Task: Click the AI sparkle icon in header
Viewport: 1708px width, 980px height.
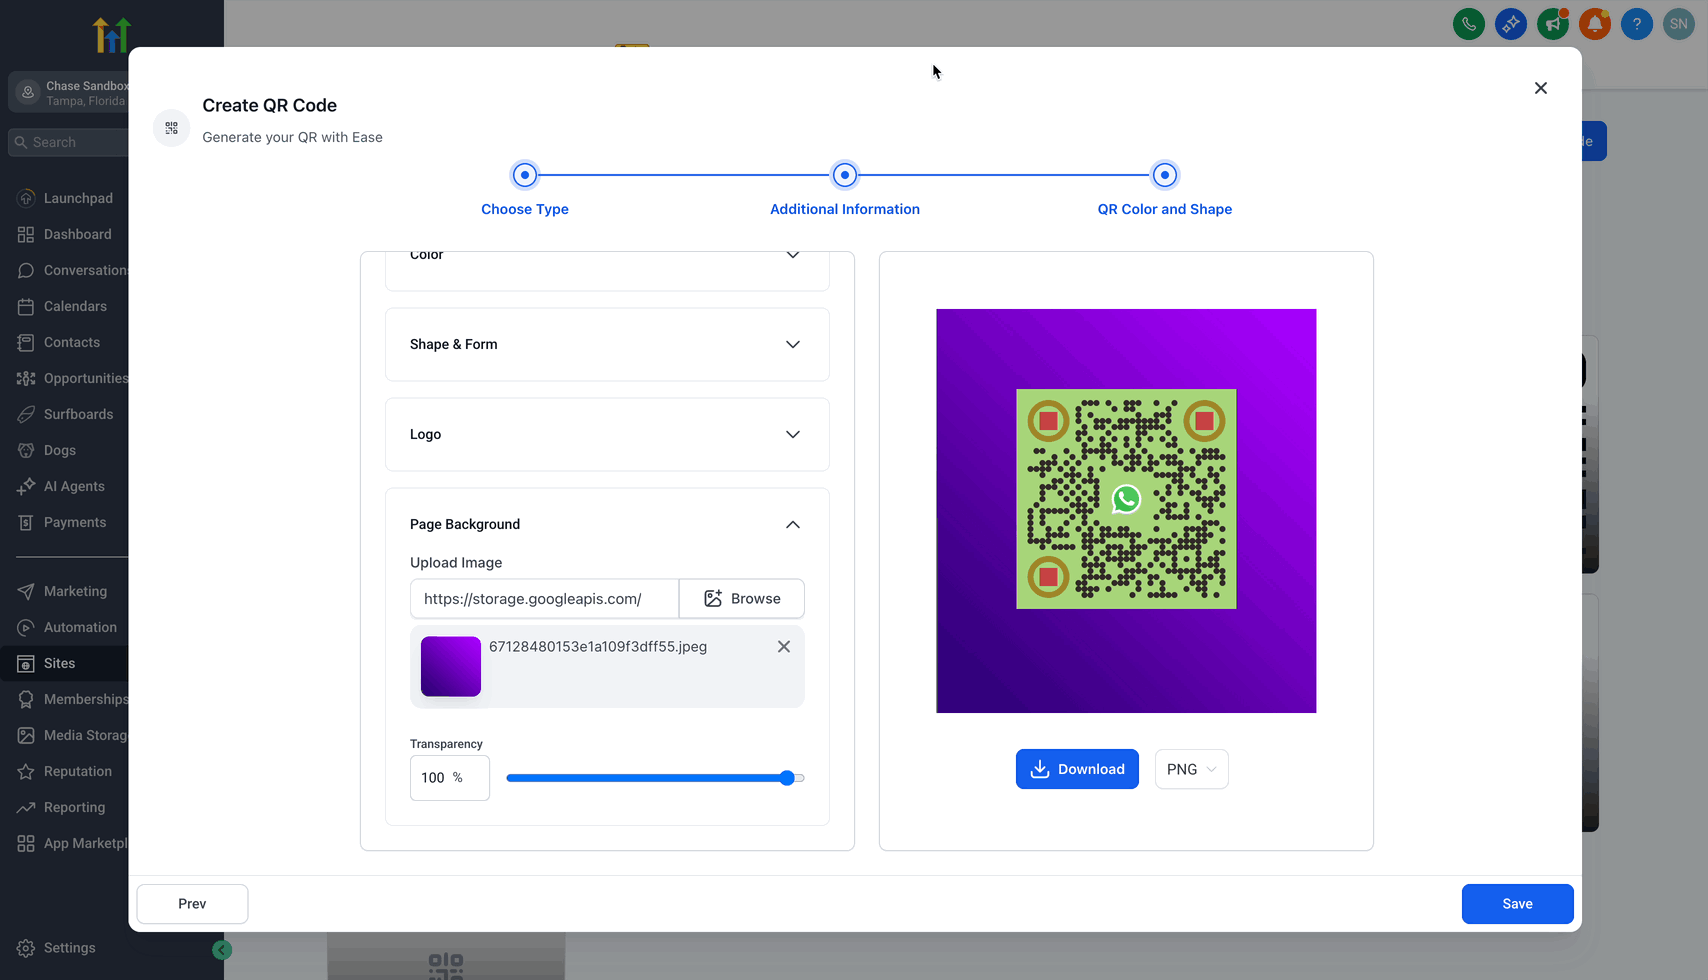Action: coord(1510,24)
